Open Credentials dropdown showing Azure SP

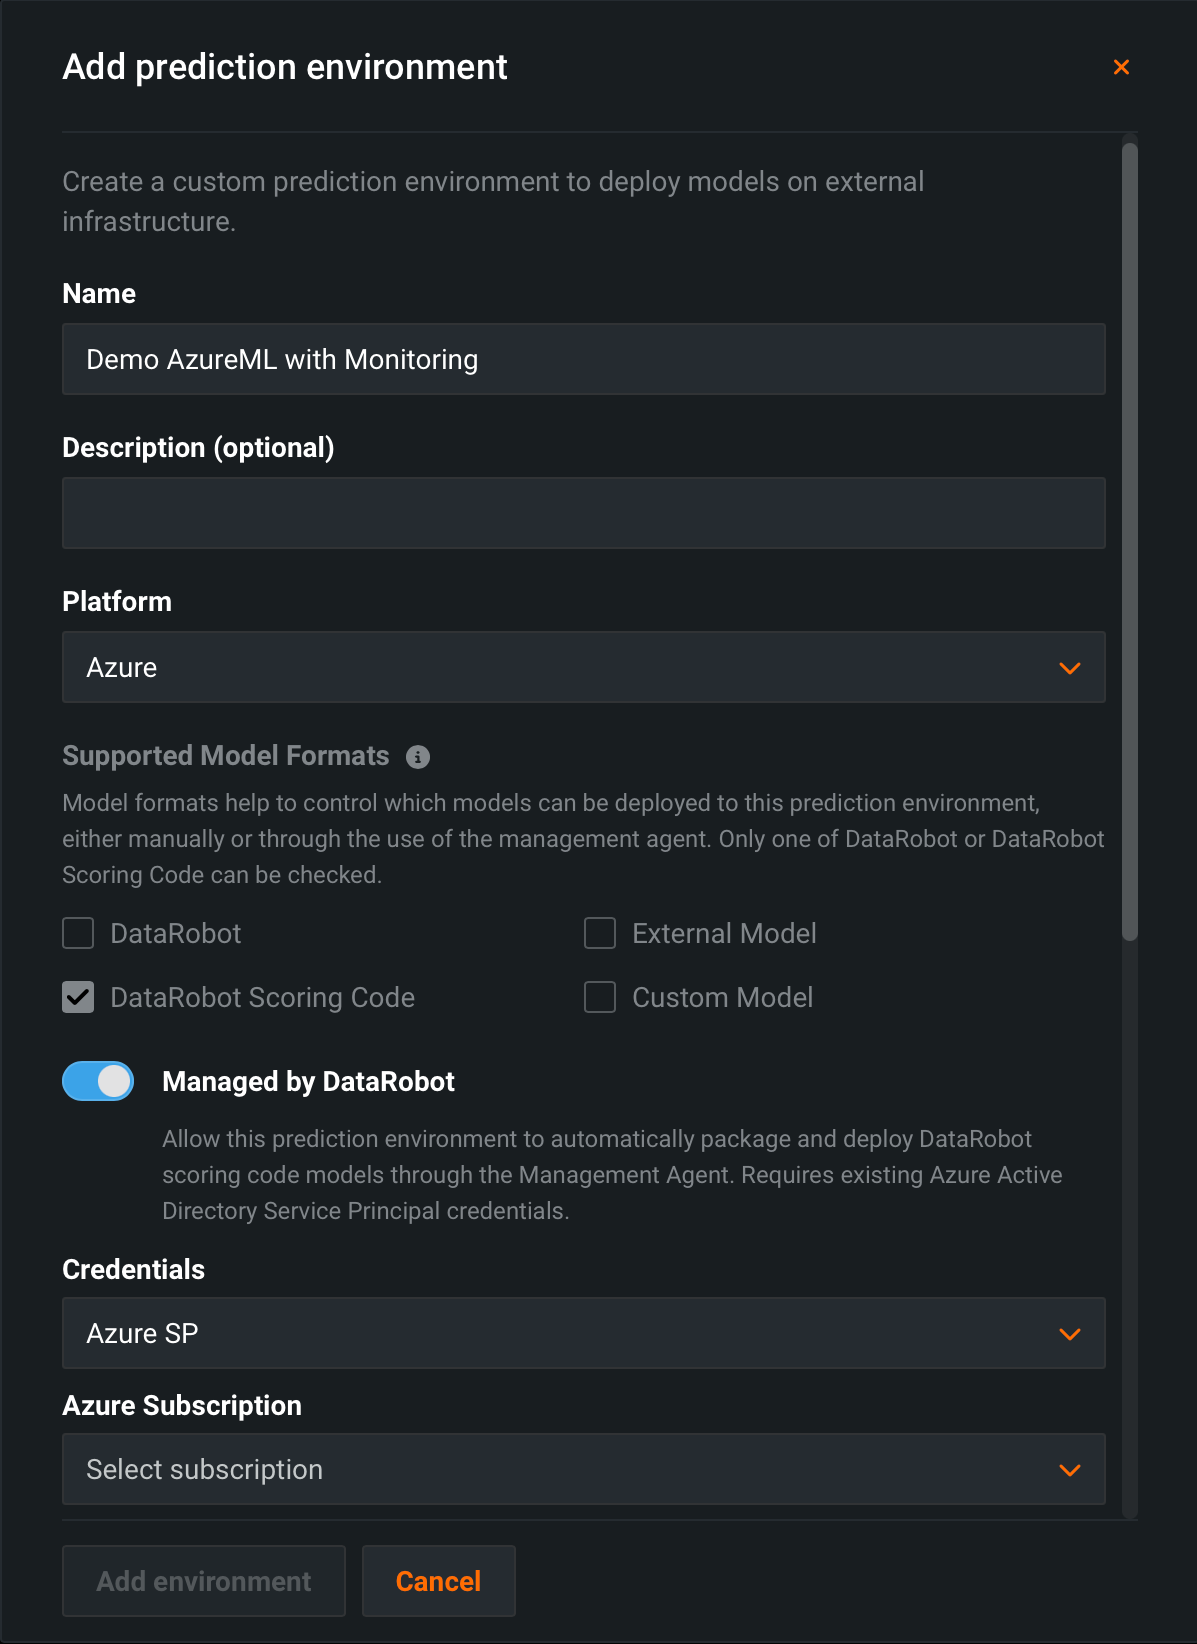[560, 1333]
